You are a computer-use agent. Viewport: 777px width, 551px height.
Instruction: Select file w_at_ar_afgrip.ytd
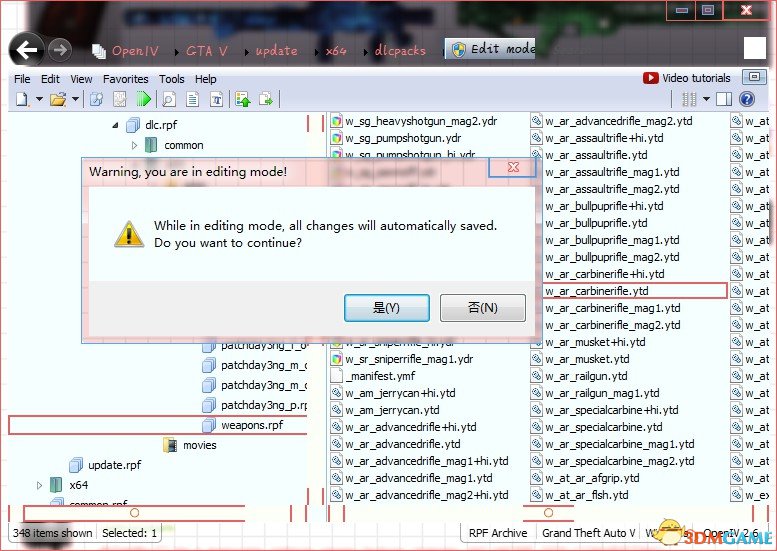click(x=592, y=478)
